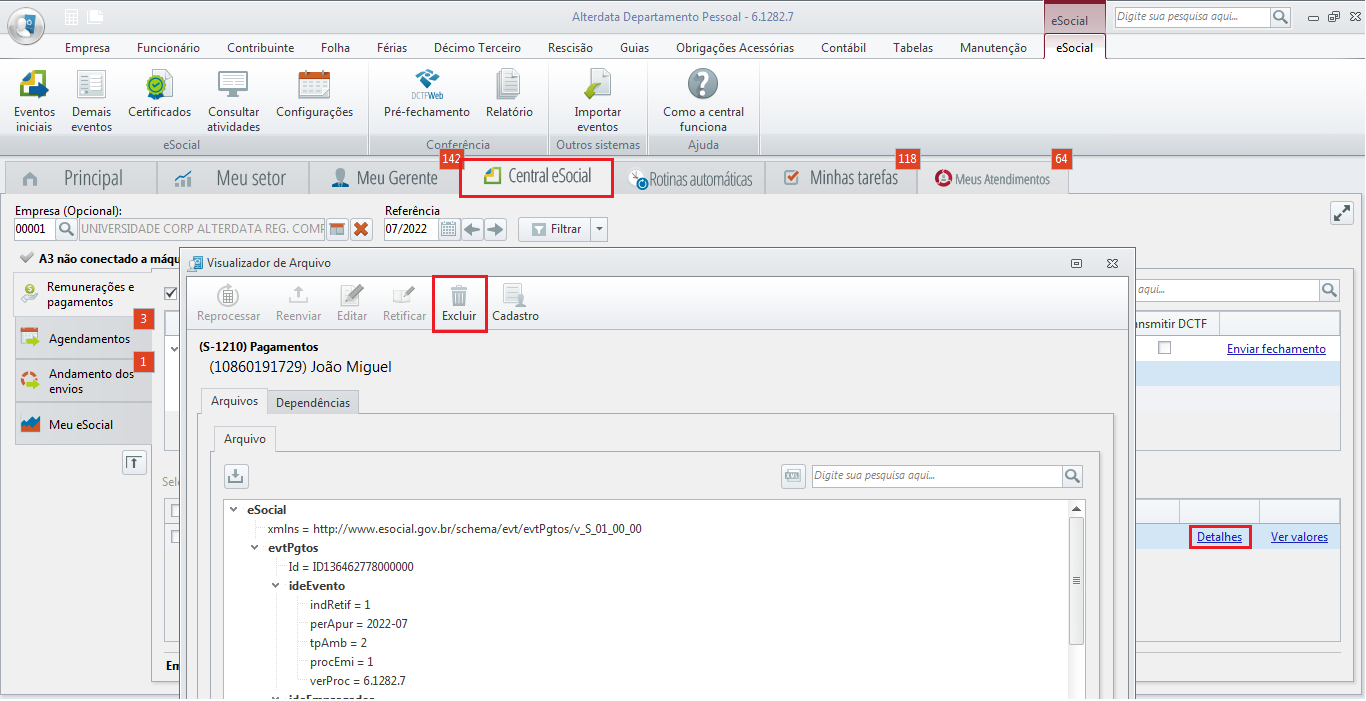Select the verProc = 6.1282.7 line

358,681
